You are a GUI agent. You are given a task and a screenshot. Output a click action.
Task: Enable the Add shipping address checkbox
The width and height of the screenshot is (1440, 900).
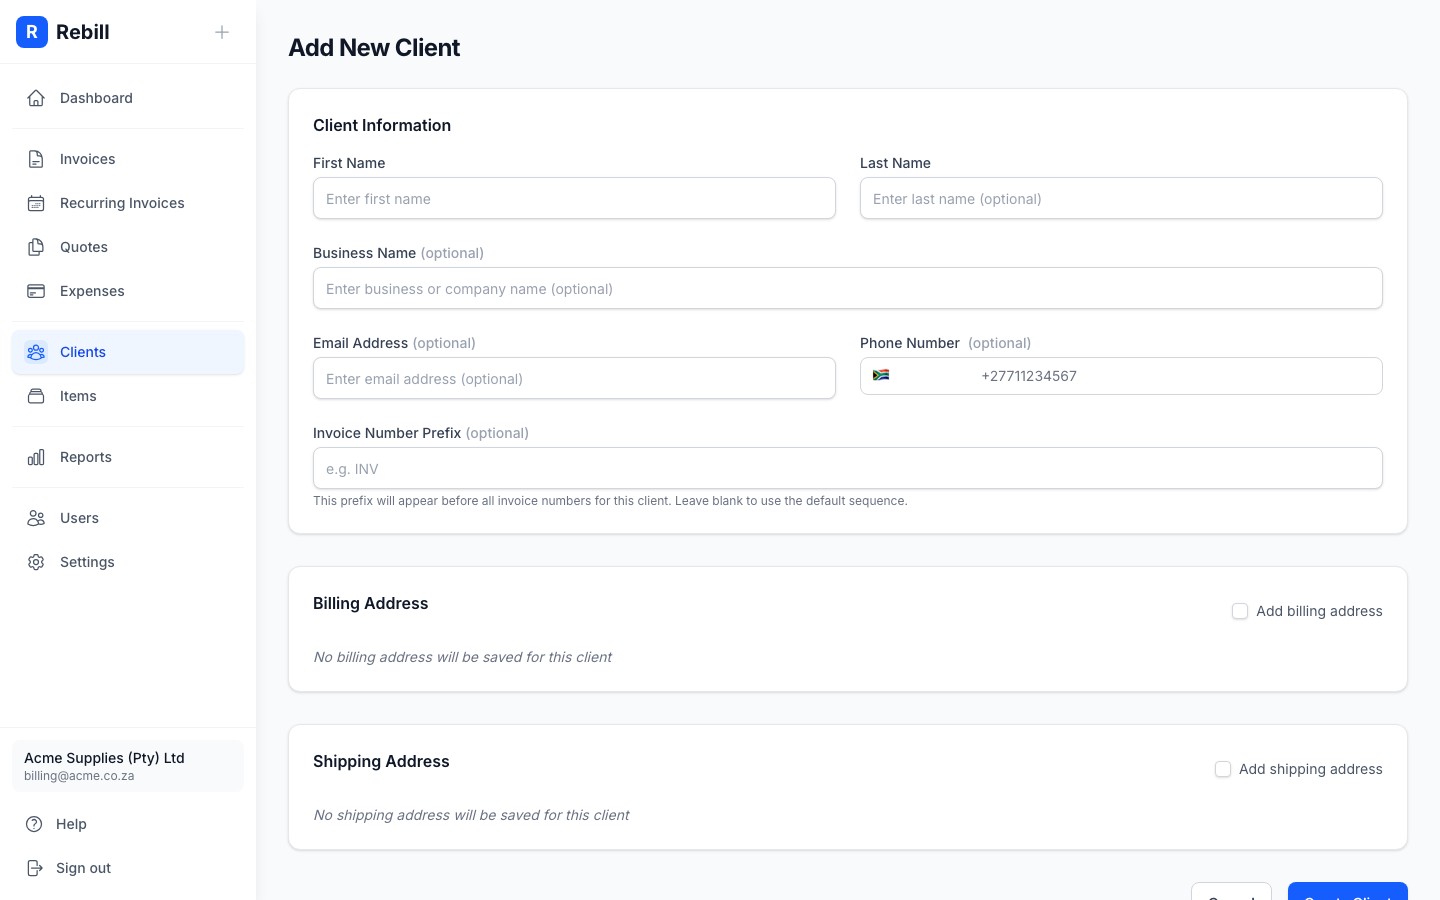tap(1223, 769)
